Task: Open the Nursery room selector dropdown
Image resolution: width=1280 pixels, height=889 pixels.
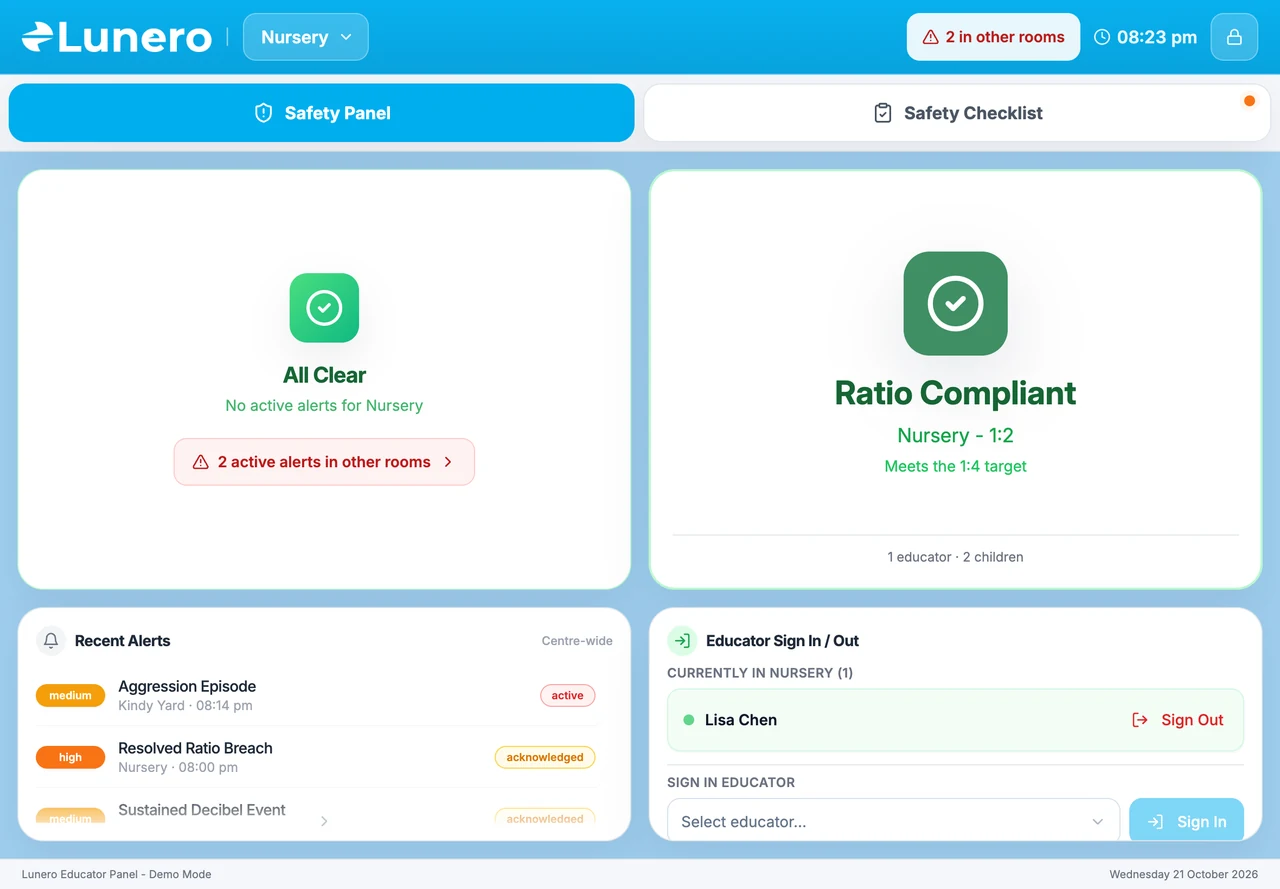Action: click(306, 37)
